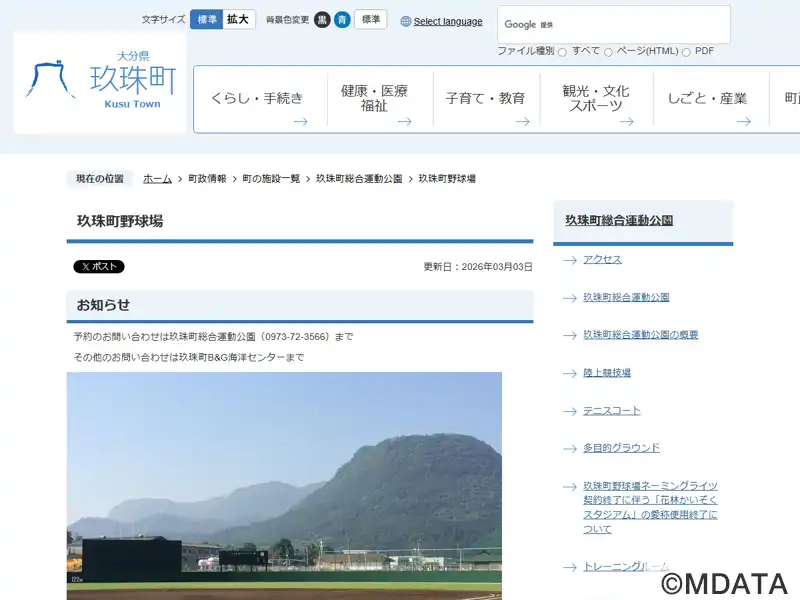Image resolution: width=800 pixels, height=600 pixels.
Task: Open 子育て・教育 navigation menu
Action: coord(486,99)
